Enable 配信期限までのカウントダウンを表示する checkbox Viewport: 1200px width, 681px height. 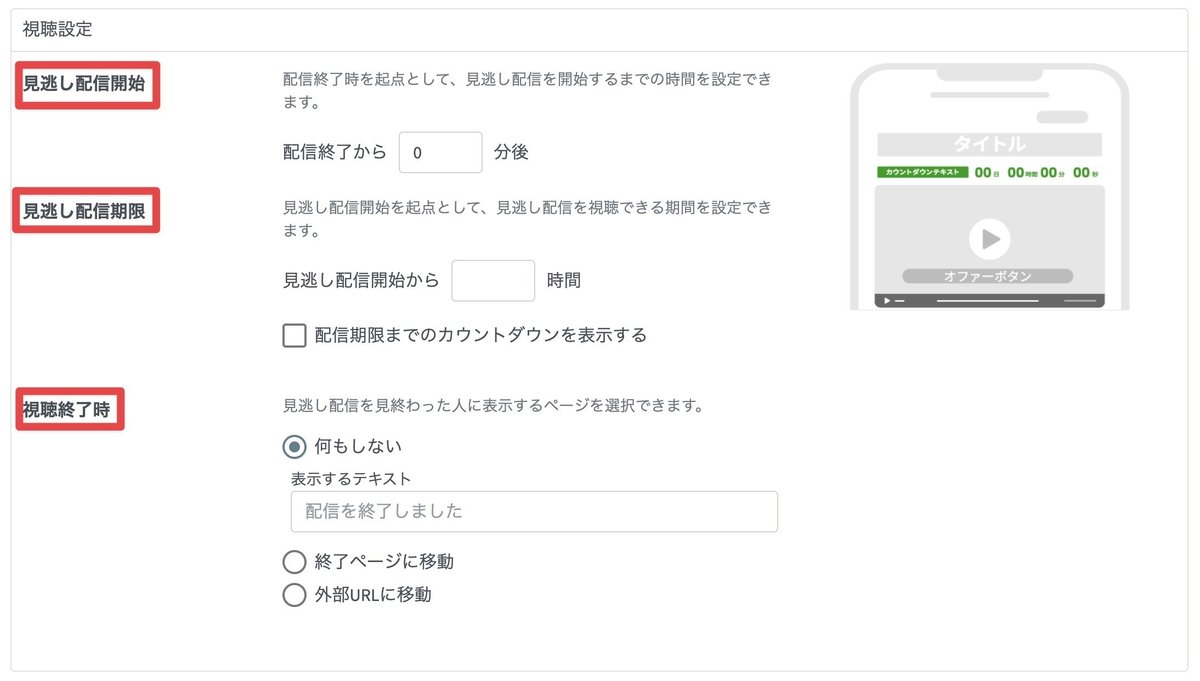tap(294, 335)
